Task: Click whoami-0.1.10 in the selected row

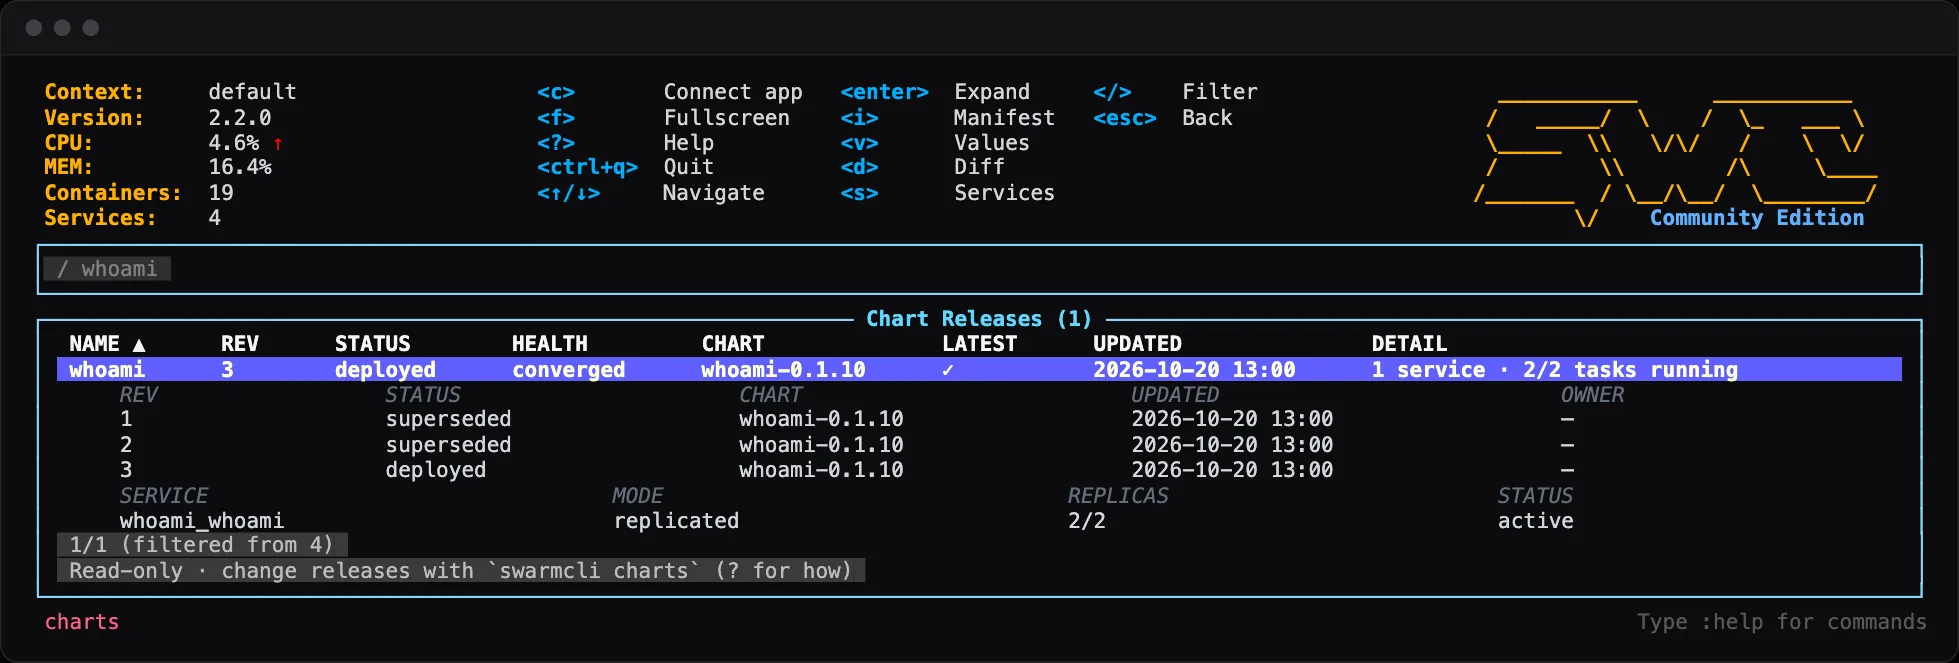Action: click(783, 370)
